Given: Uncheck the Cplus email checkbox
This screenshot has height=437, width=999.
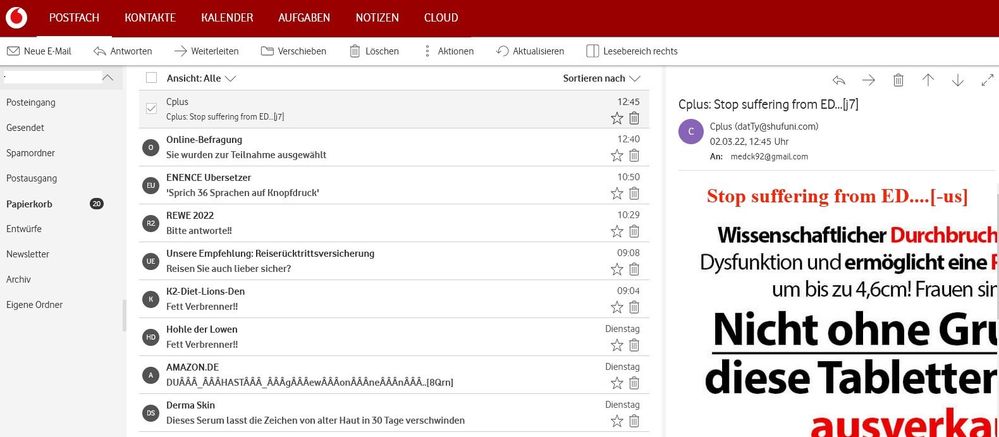Looking at the screenshot, I should [151, 109].
